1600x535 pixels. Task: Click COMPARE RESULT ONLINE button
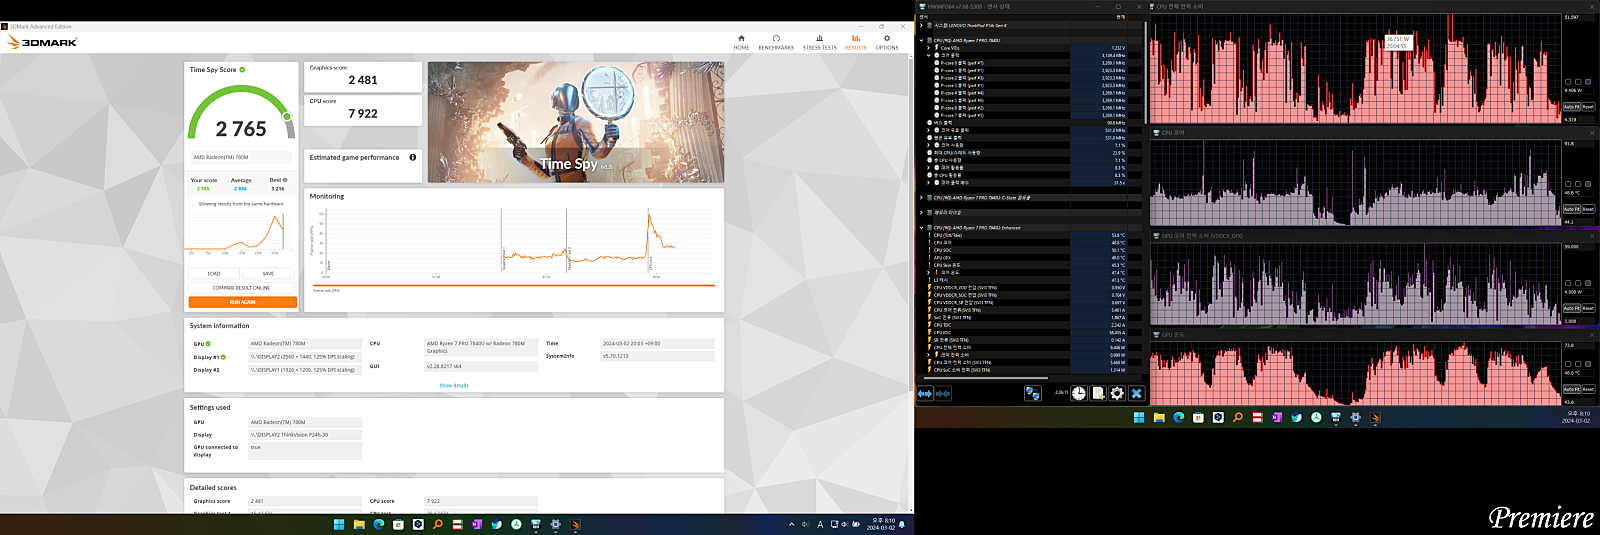coord(242,288)
